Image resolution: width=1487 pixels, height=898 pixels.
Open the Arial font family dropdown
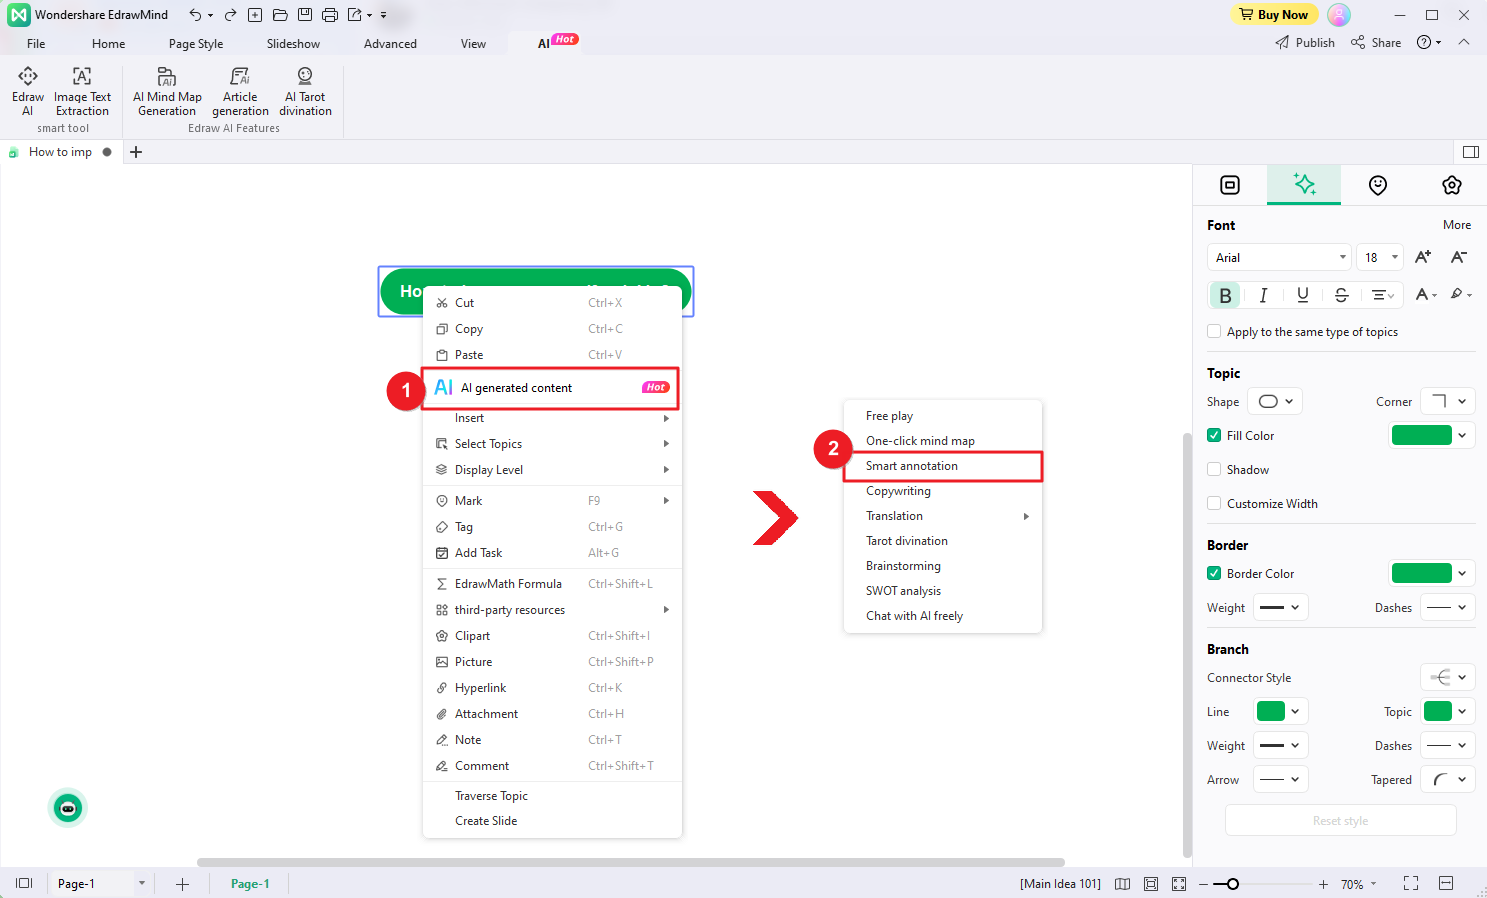click(1279, 257)
